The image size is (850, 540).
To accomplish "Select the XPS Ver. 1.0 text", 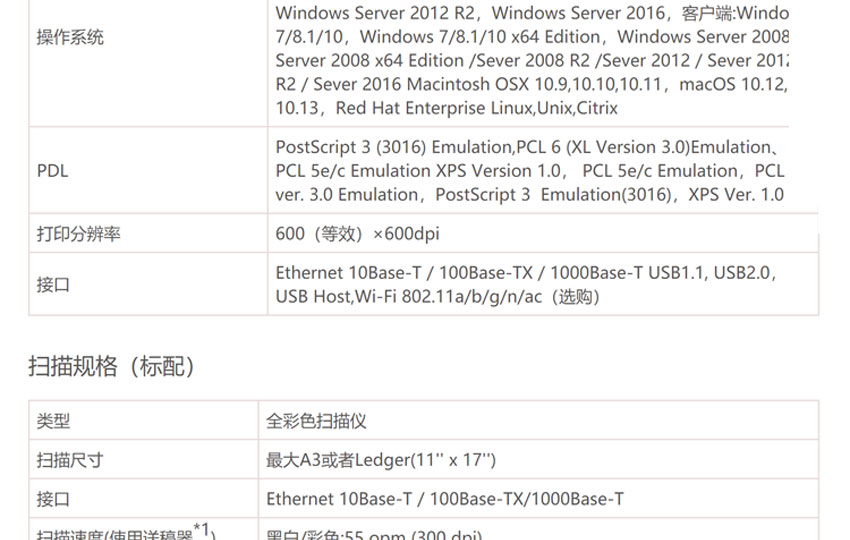I will tap(736, 195).
